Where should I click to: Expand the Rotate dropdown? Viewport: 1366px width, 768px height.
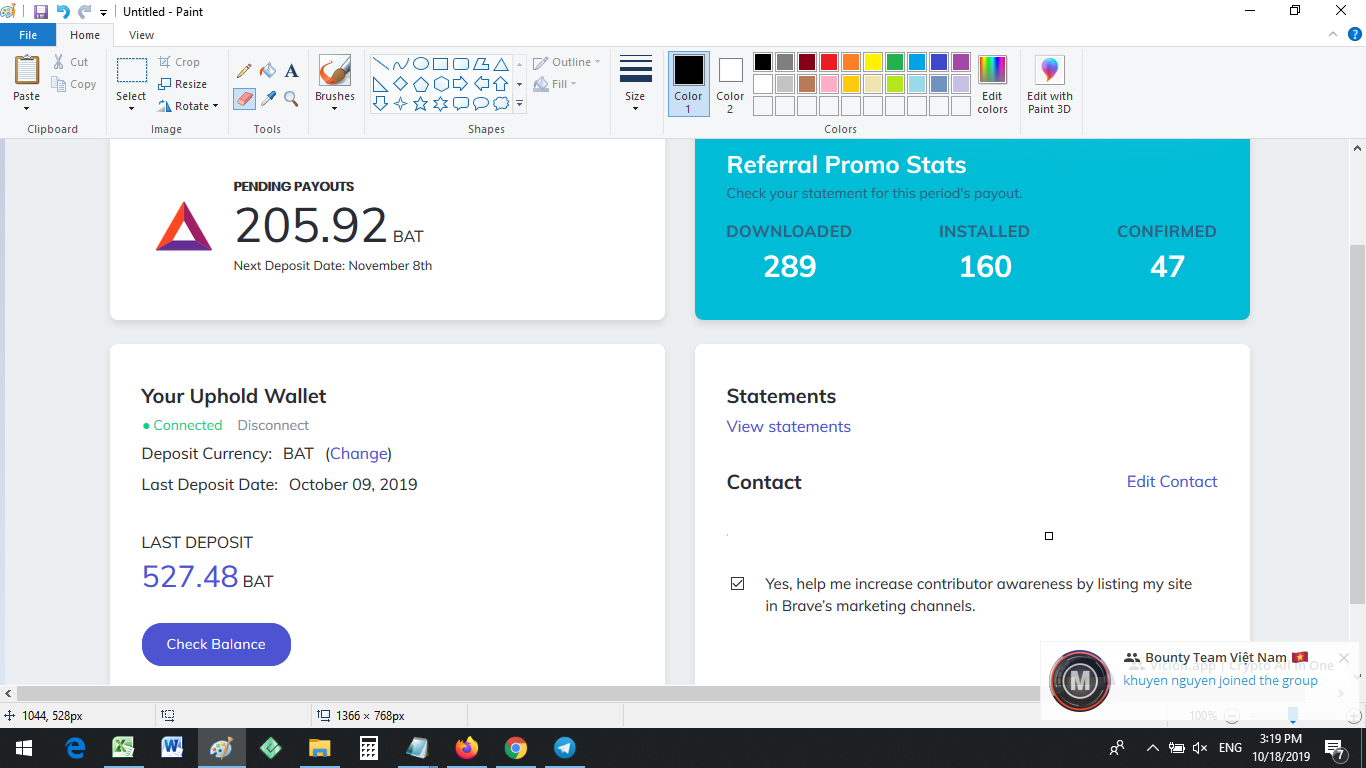(x=215, y=106)
